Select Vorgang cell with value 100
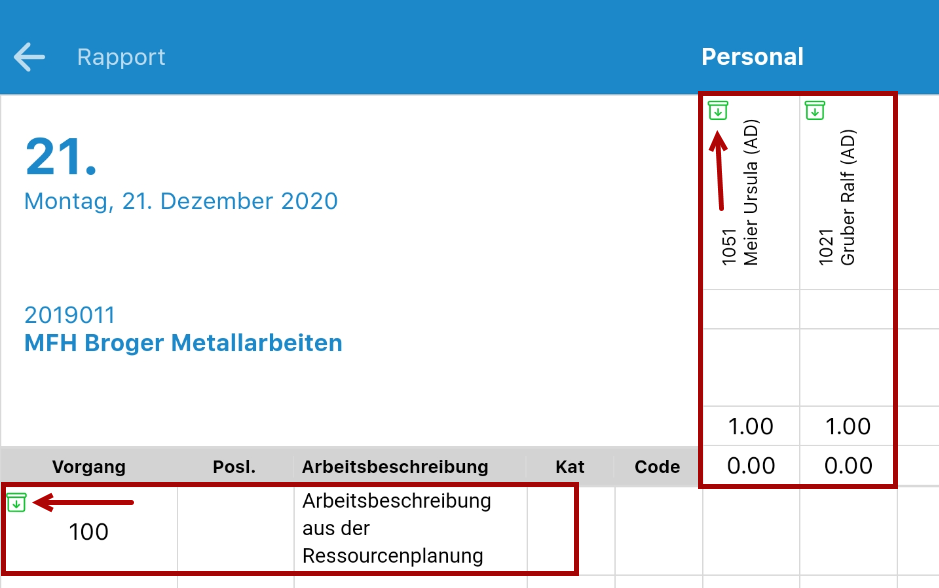This screenshot has width=939, height=588. pyautogui.click(x=89, y=532)
